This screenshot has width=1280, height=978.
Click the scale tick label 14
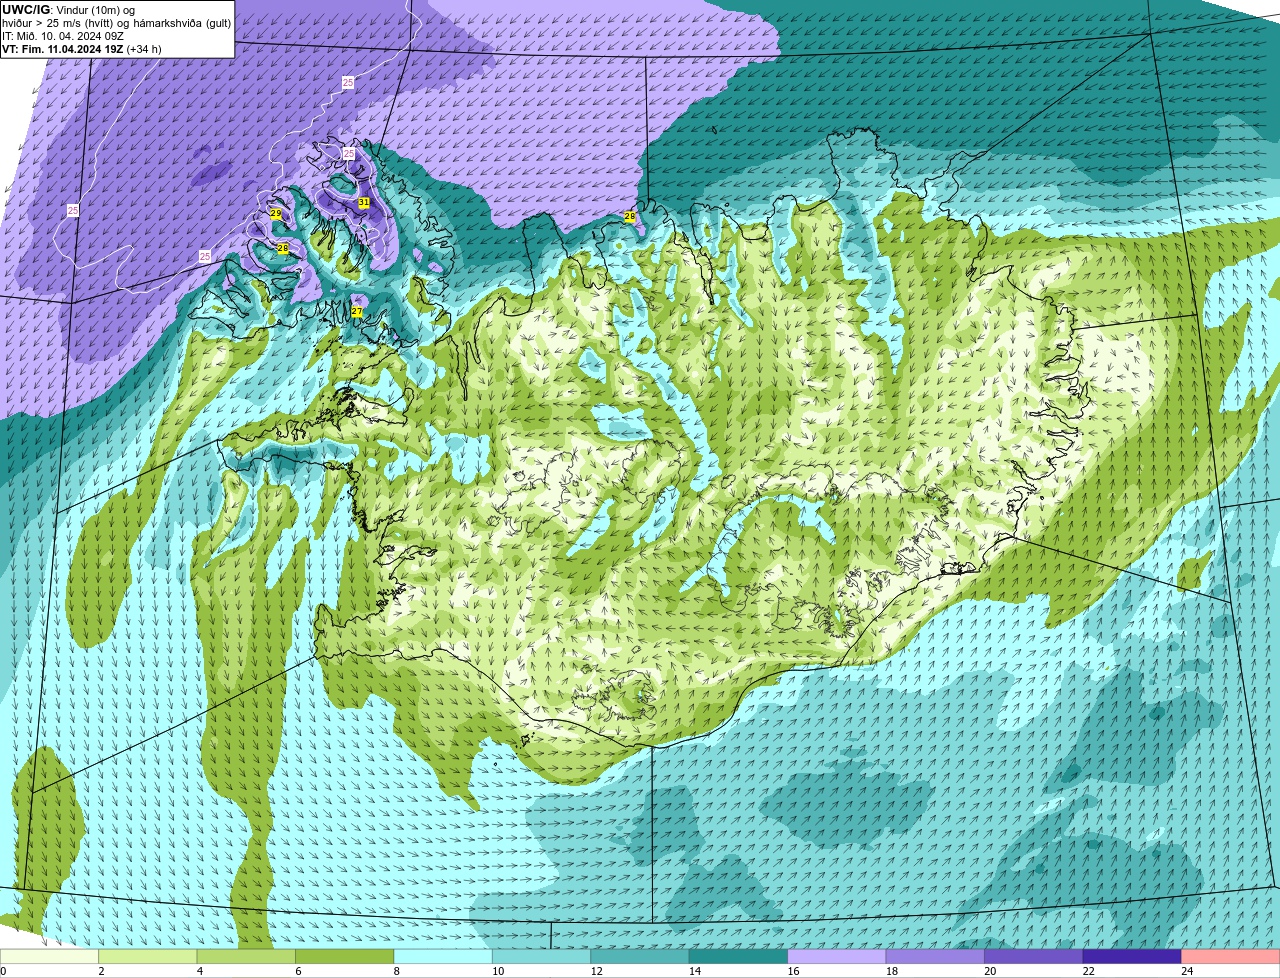[x=695, y=971]
